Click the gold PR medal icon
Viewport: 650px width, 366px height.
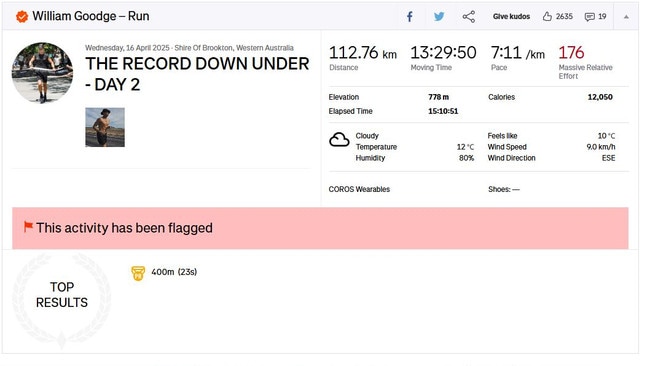click(x=138, y=273)
